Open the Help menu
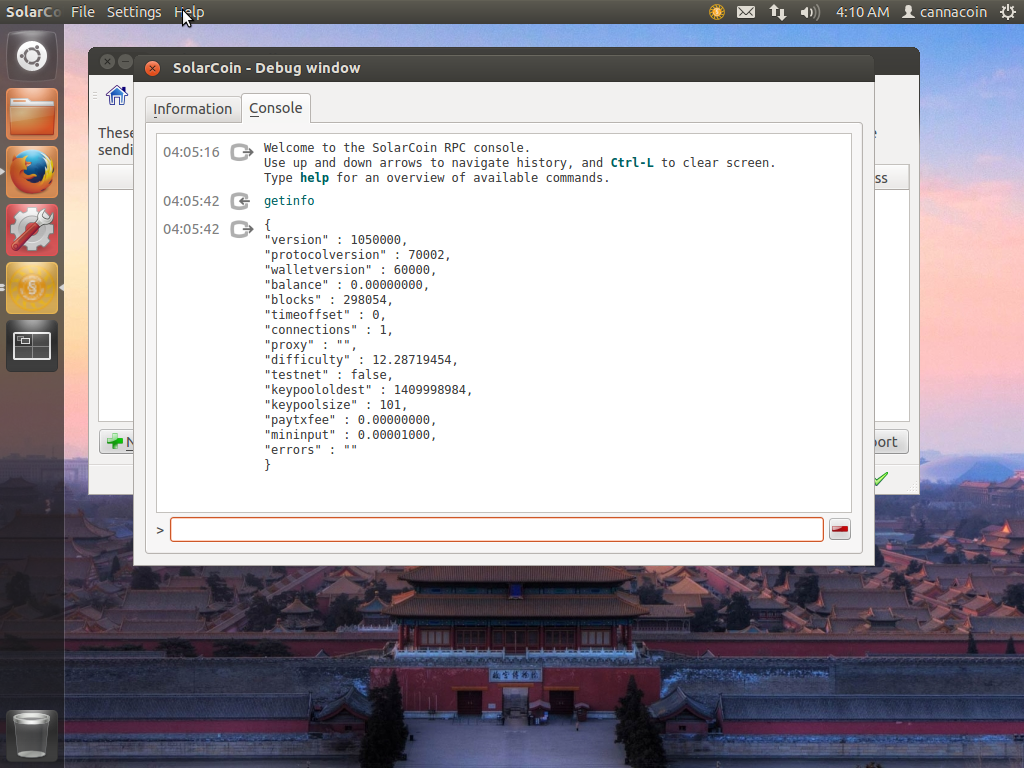This screenshot has height=768, width=1024. 189,12
